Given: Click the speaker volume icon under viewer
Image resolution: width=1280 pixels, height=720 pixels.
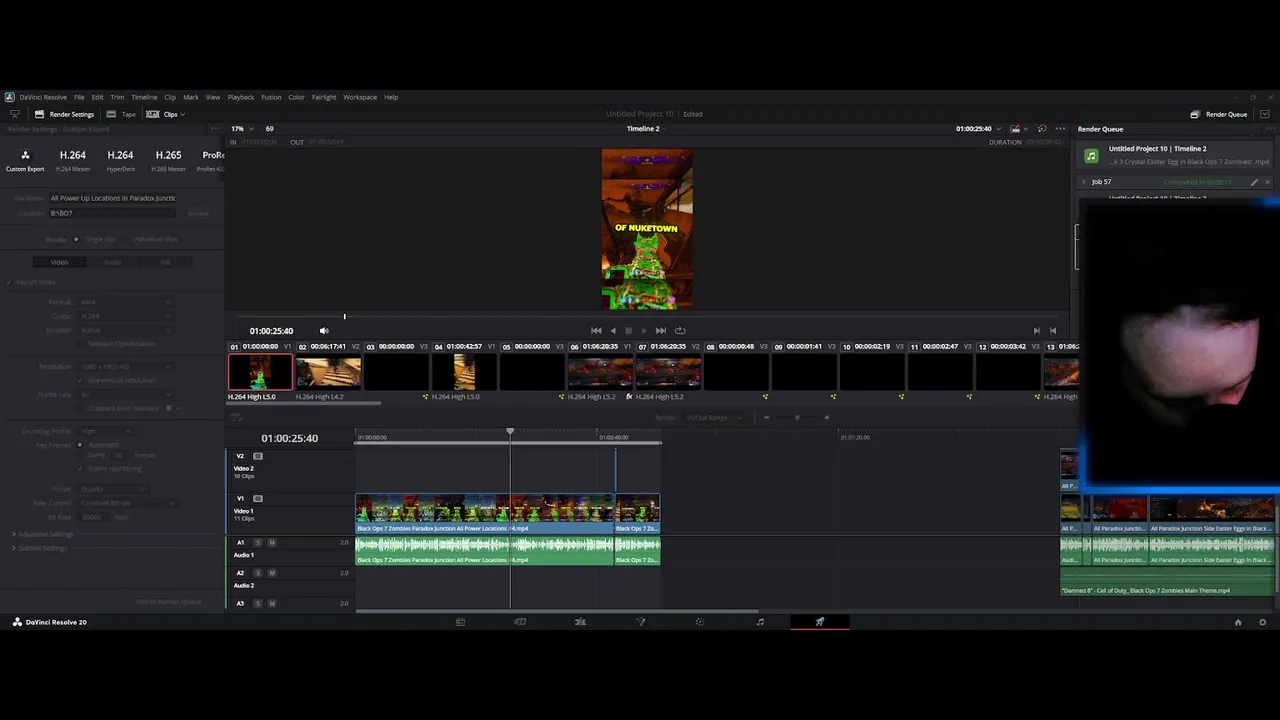Looking at the screenshot, I should tap(324, 331).
